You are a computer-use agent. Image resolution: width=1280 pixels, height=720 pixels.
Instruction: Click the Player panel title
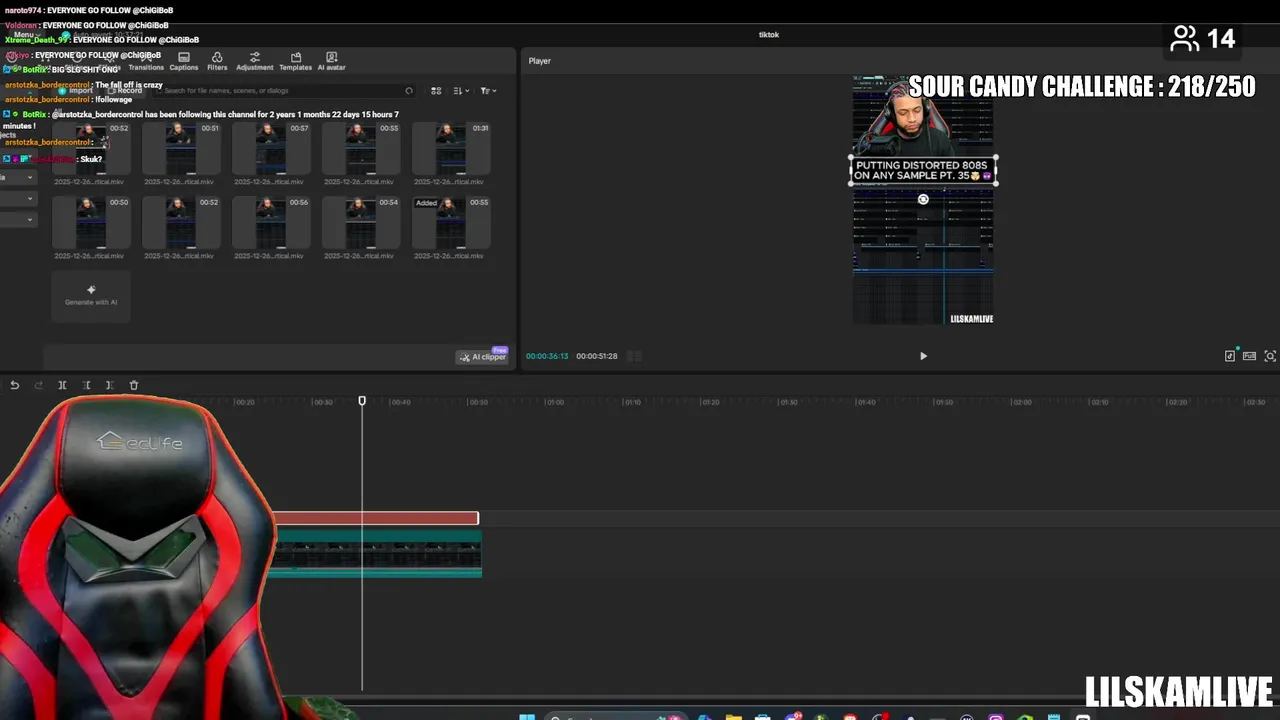(x=540, y=61)
